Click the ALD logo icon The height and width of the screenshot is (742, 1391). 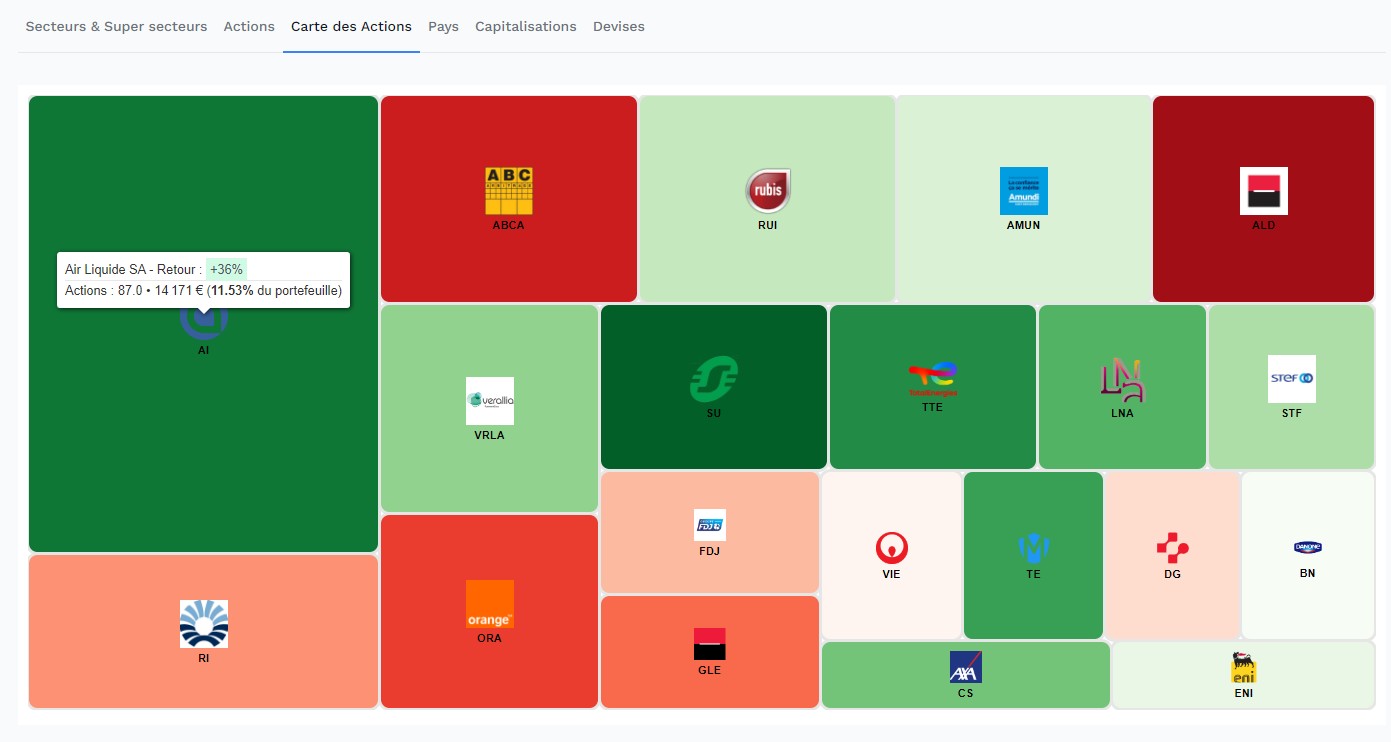pos(1264,191)
